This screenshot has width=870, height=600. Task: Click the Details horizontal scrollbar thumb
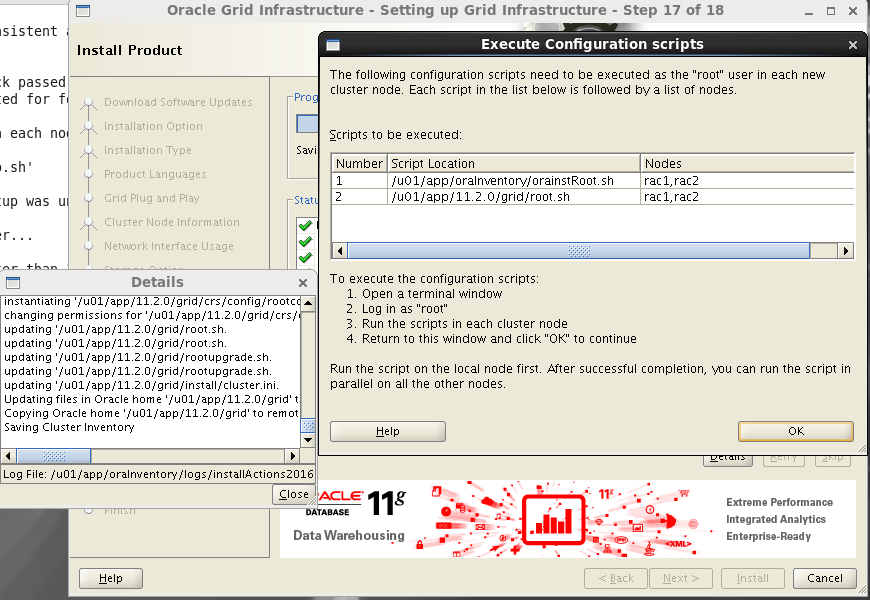coord(54,456)
